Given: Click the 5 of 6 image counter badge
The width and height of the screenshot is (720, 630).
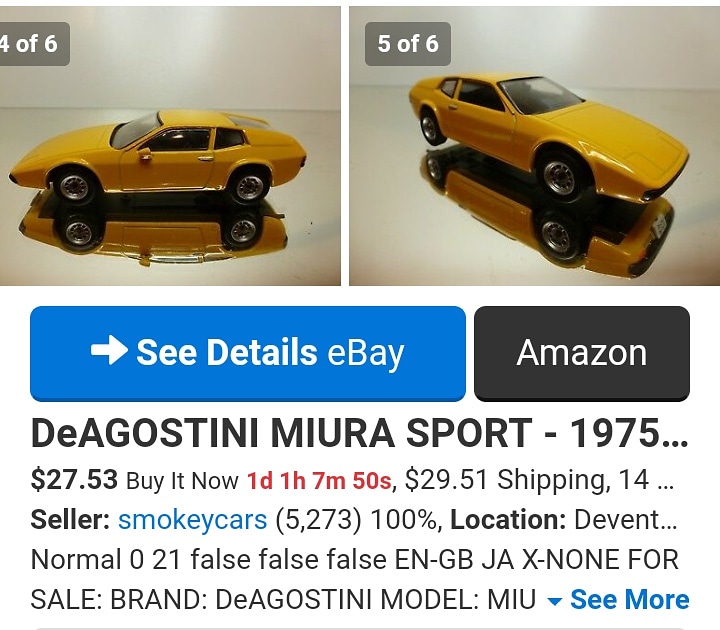Looking at the screenshot, I should [408, 44].
